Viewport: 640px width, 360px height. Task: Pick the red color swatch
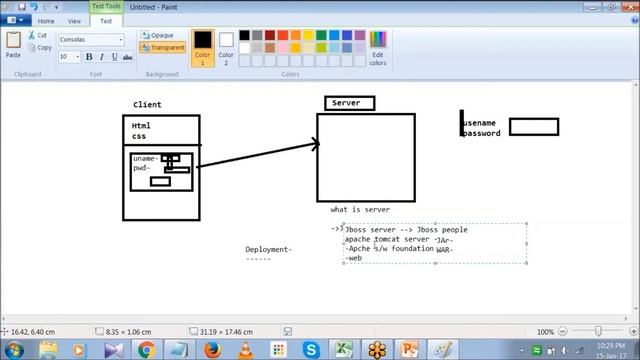pos(283,35)
